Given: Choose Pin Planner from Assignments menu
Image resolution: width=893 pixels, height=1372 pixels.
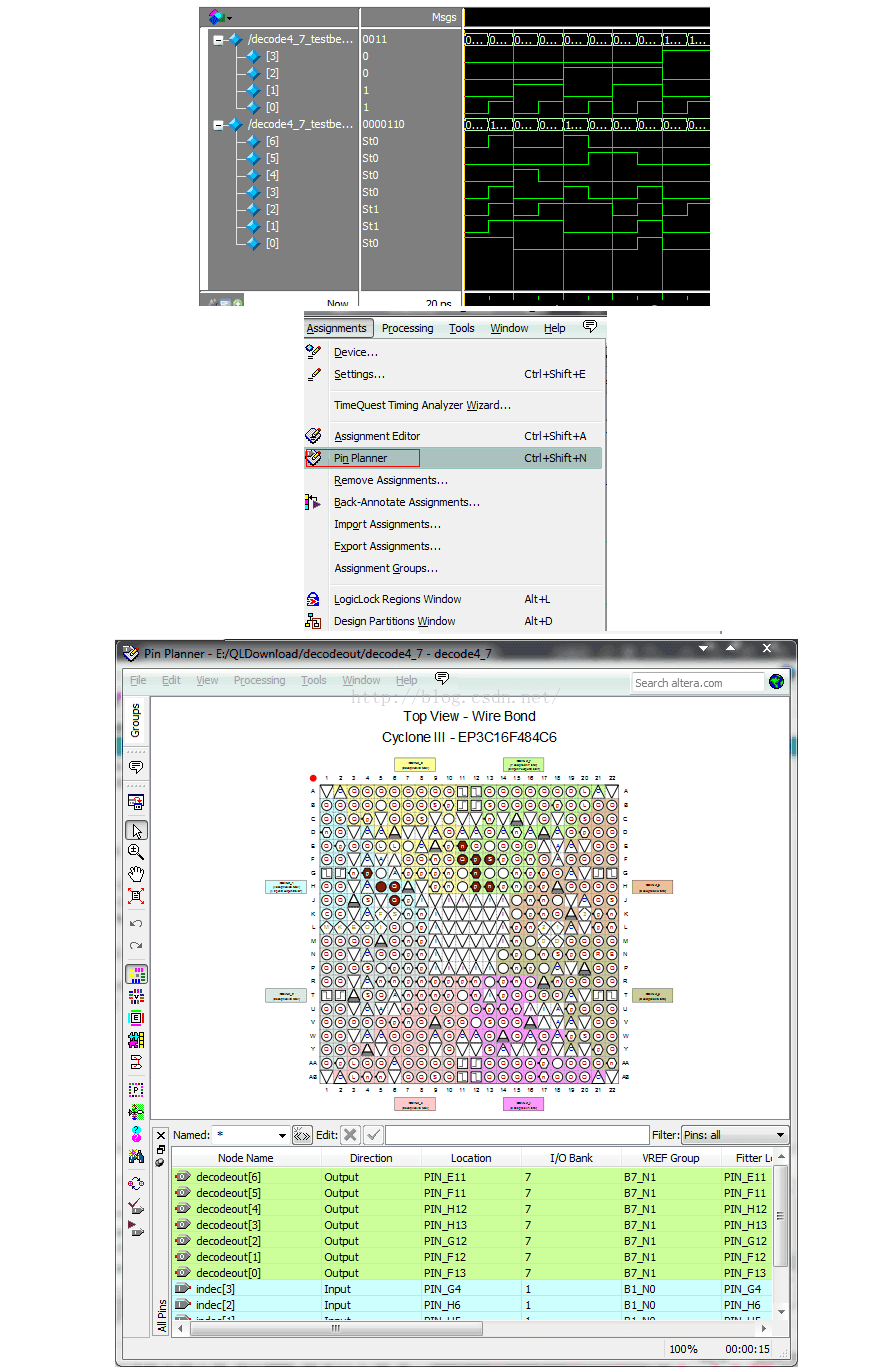Looking at the screenshot, I should click(x=453, y=458).
